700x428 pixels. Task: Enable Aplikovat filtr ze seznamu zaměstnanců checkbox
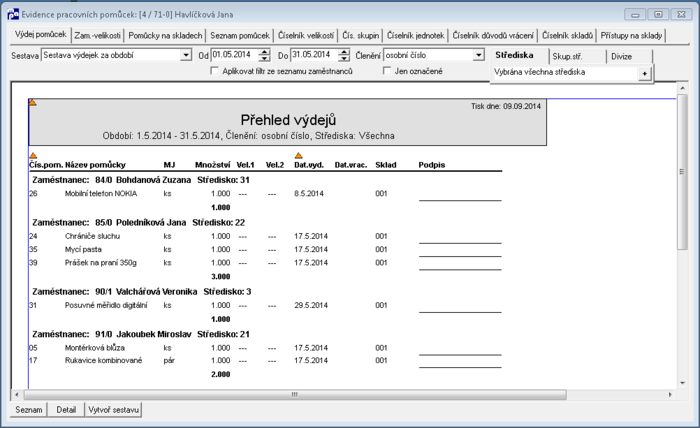click(214, 71)
